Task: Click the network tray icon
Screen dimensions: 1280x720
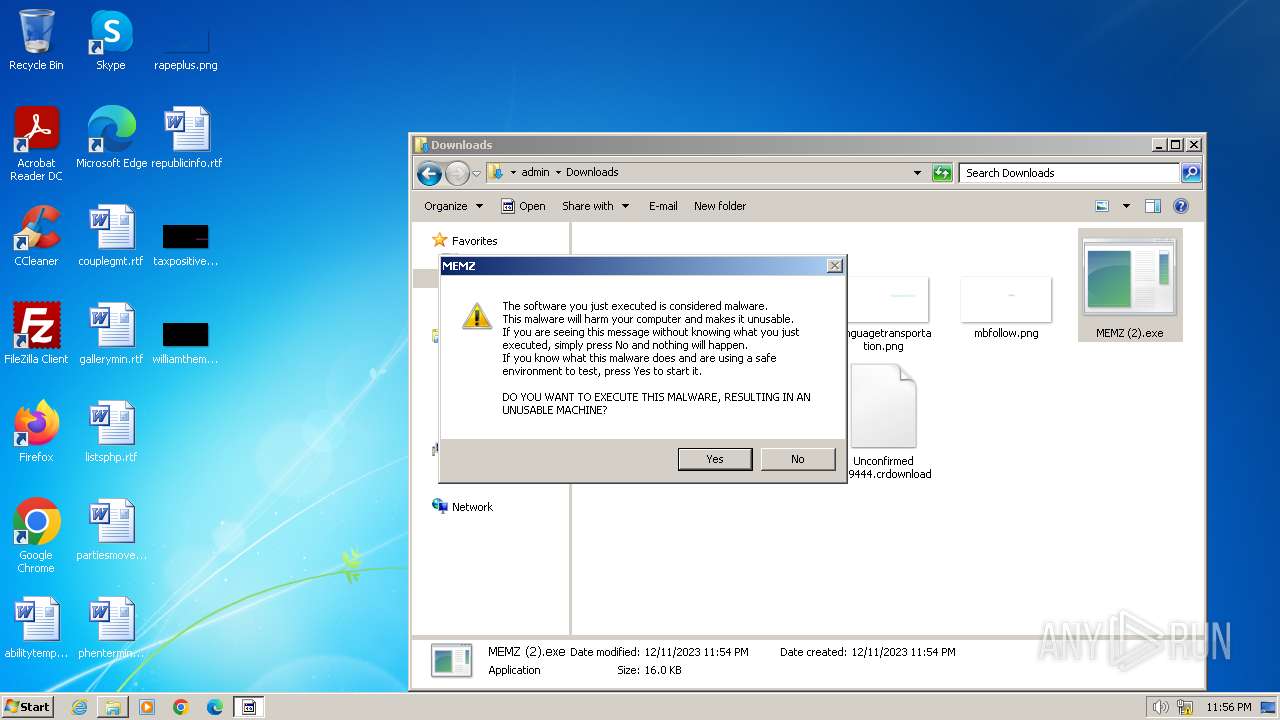Action: pos(1185,707)
